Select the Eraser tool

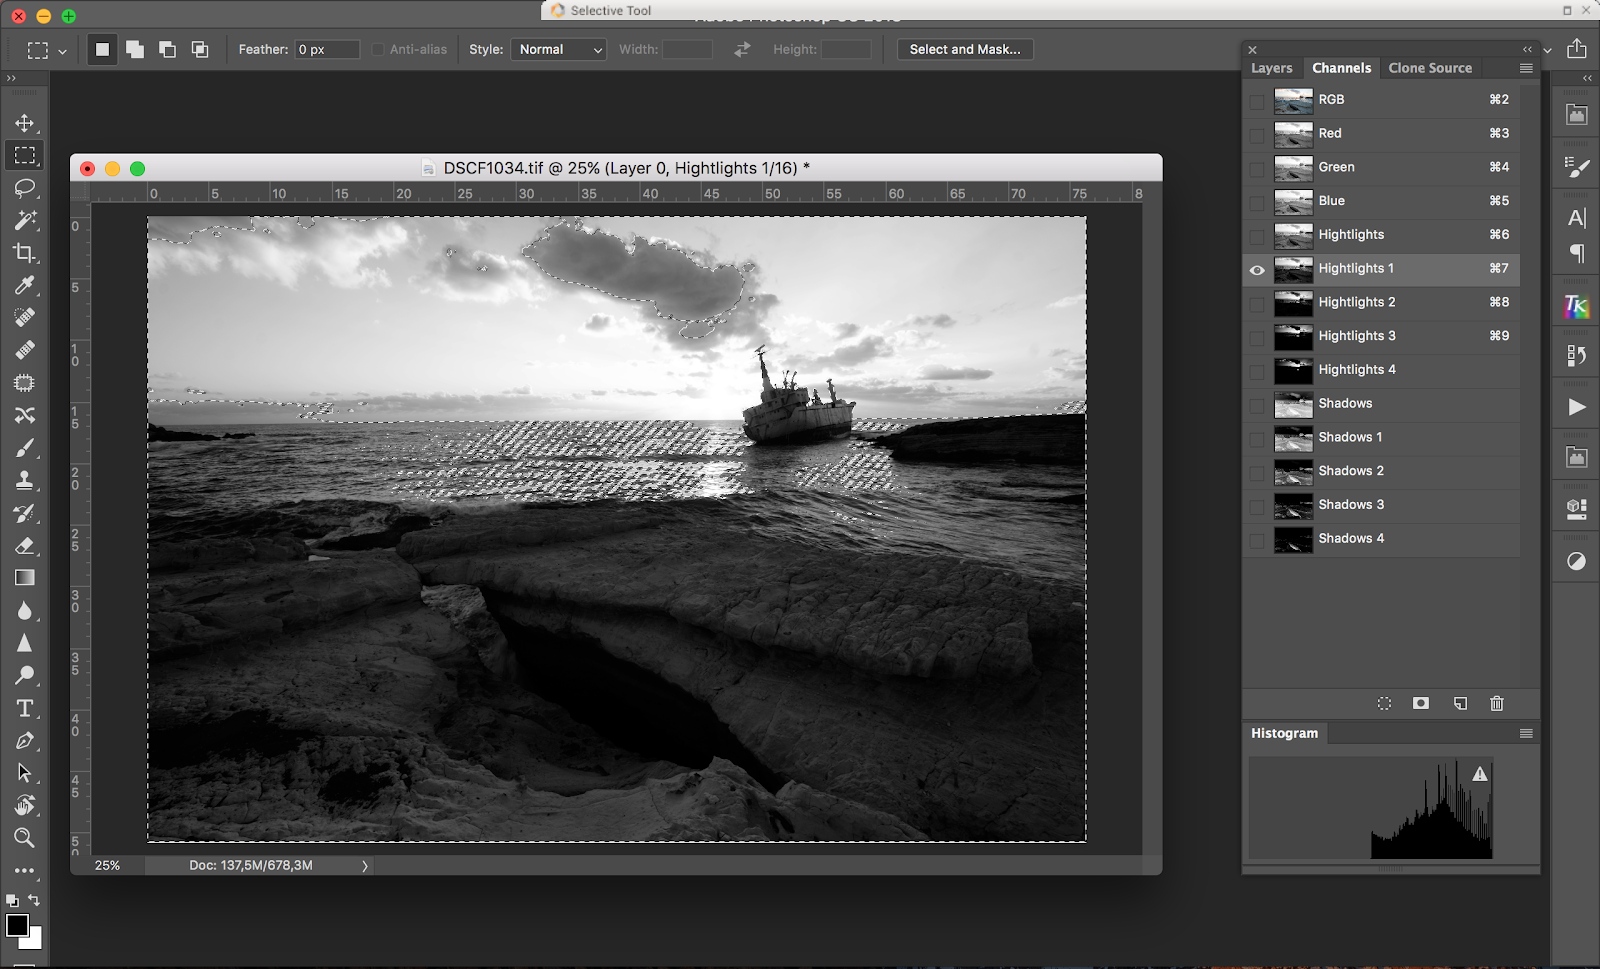click(x=25, y=546)
